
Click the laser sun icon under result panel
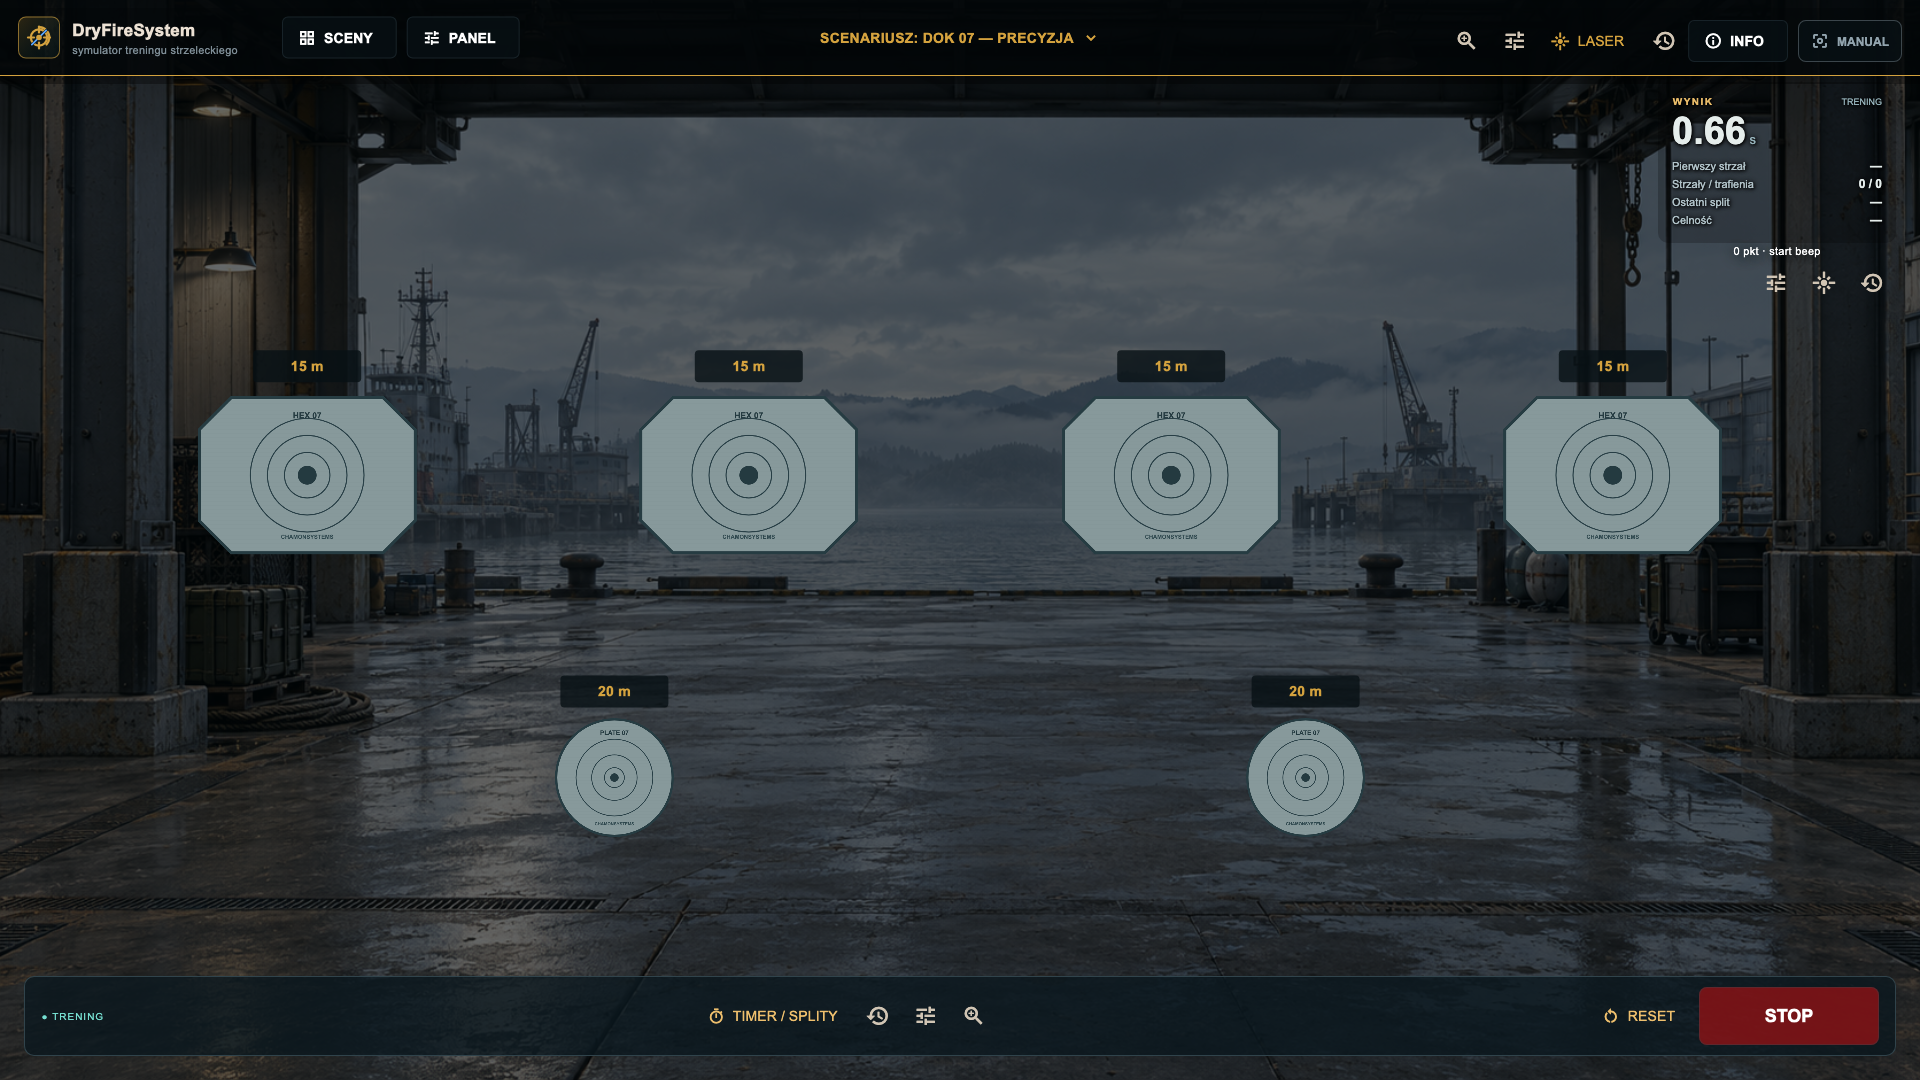coord(1824,283)
